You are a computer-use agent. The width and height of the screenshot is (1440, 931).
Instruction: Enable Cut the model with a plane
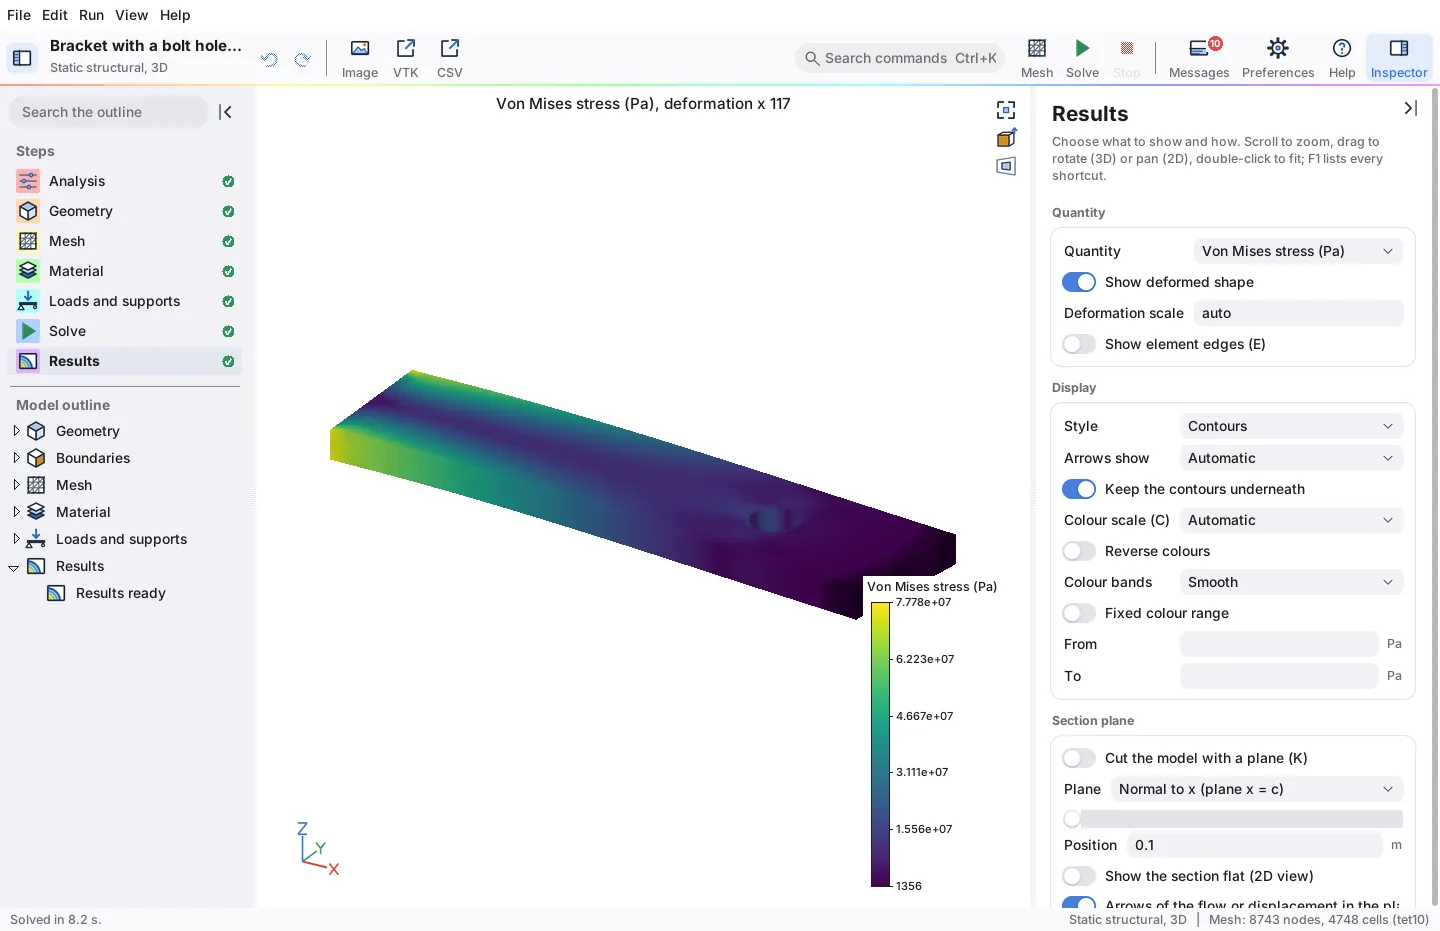pos(1079,758)
